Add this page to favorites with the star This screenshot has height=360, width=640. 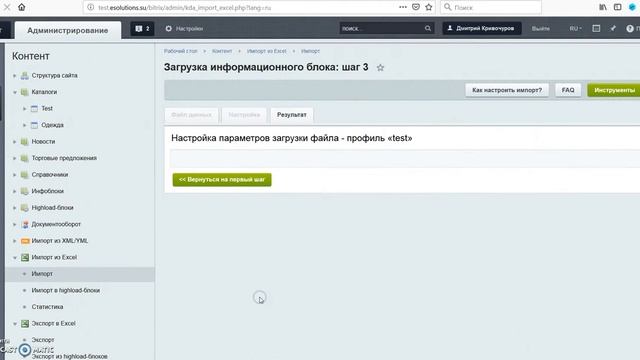380,68
